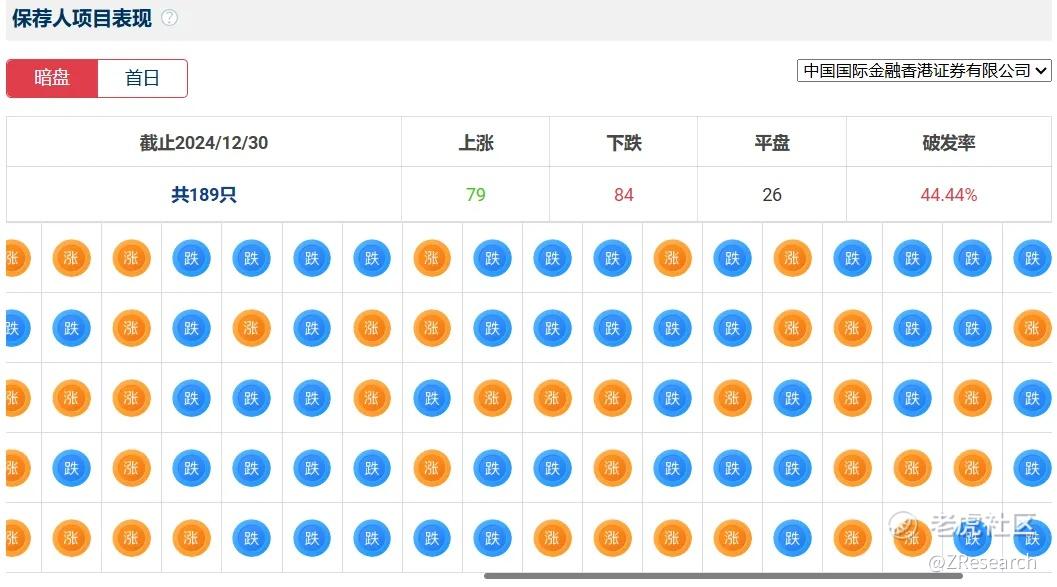Open the 中国国际金融香港证券有限公司 sponsor dropdown
The image size is (1057, 587).
point(924,71)
